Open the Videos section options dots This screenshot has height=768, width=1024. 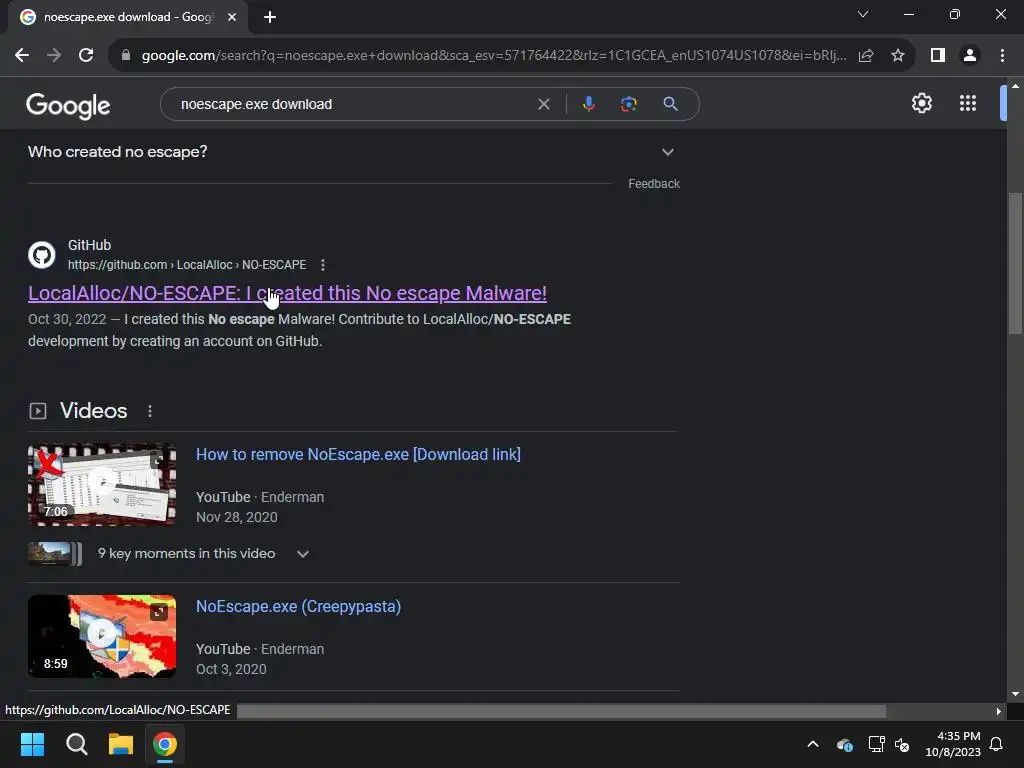tap(150, 411)
